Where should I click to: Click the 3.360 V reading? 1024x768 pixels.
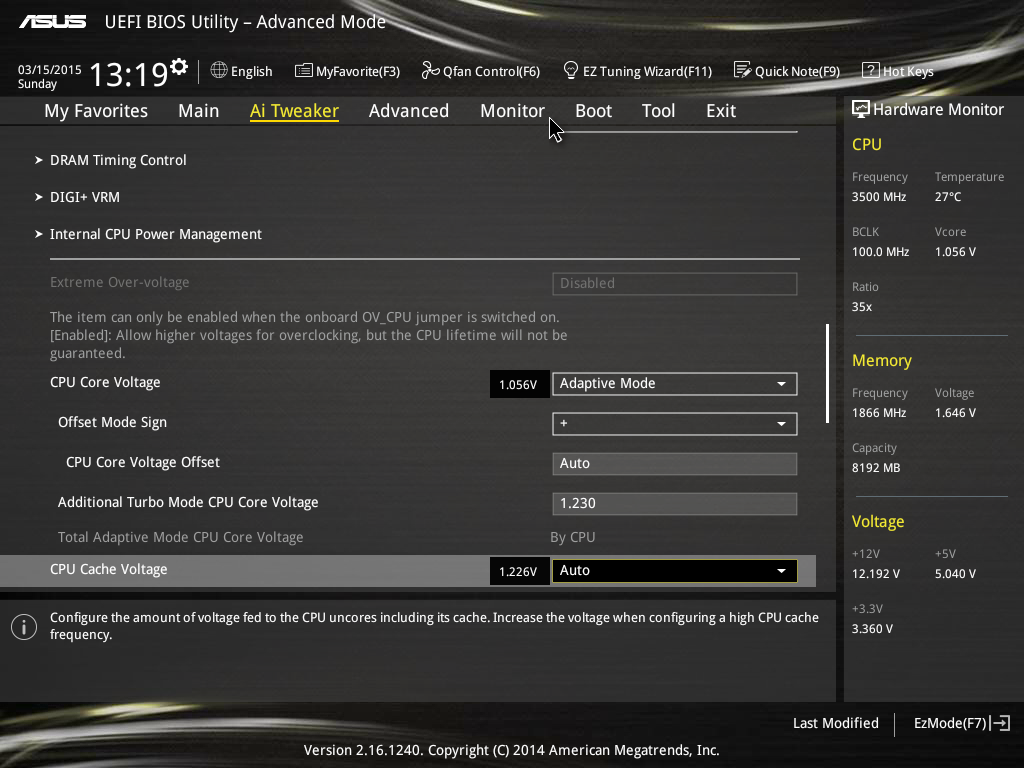point(872,628)
